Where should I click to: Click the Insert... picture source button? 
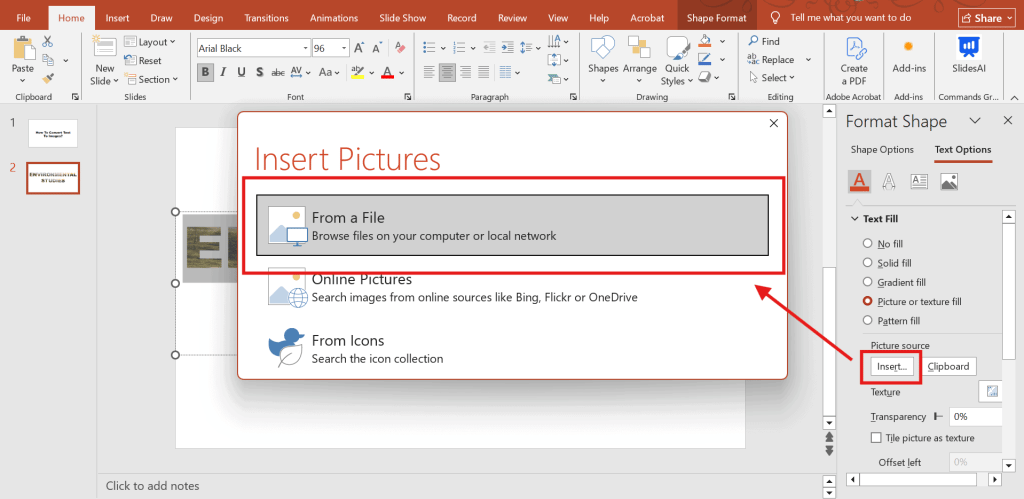click(x=892, y=366)
